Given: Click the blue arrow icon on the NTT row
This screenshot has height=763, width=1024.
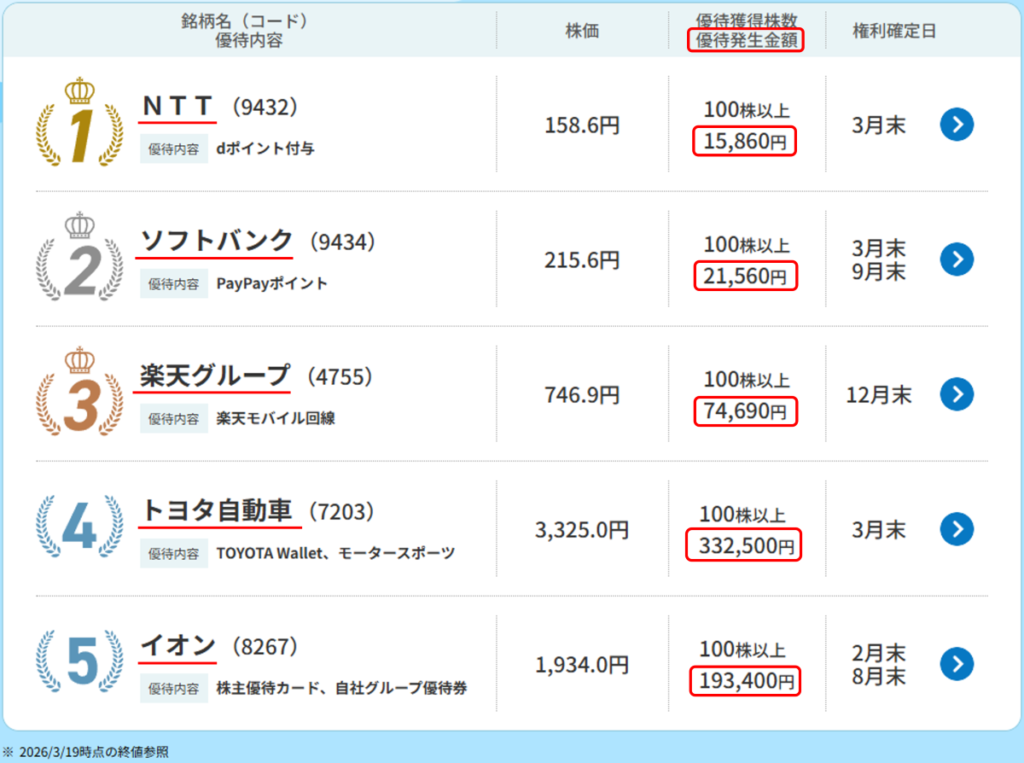Looking at the screenshot, I should point(957,125).
